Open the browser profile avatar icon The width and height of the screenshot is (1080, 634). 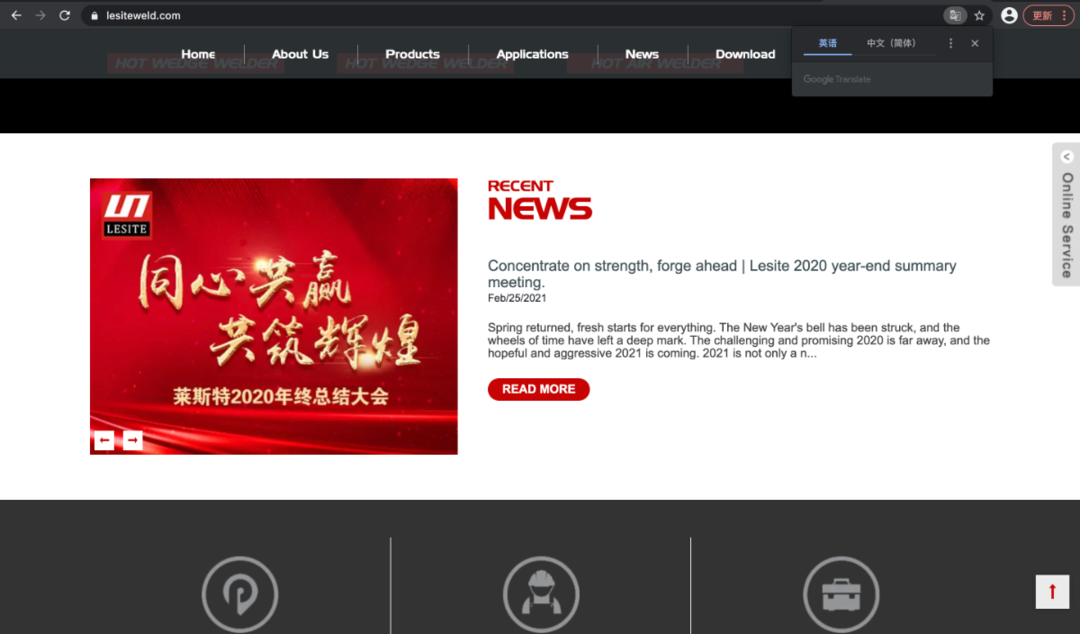1009,16
